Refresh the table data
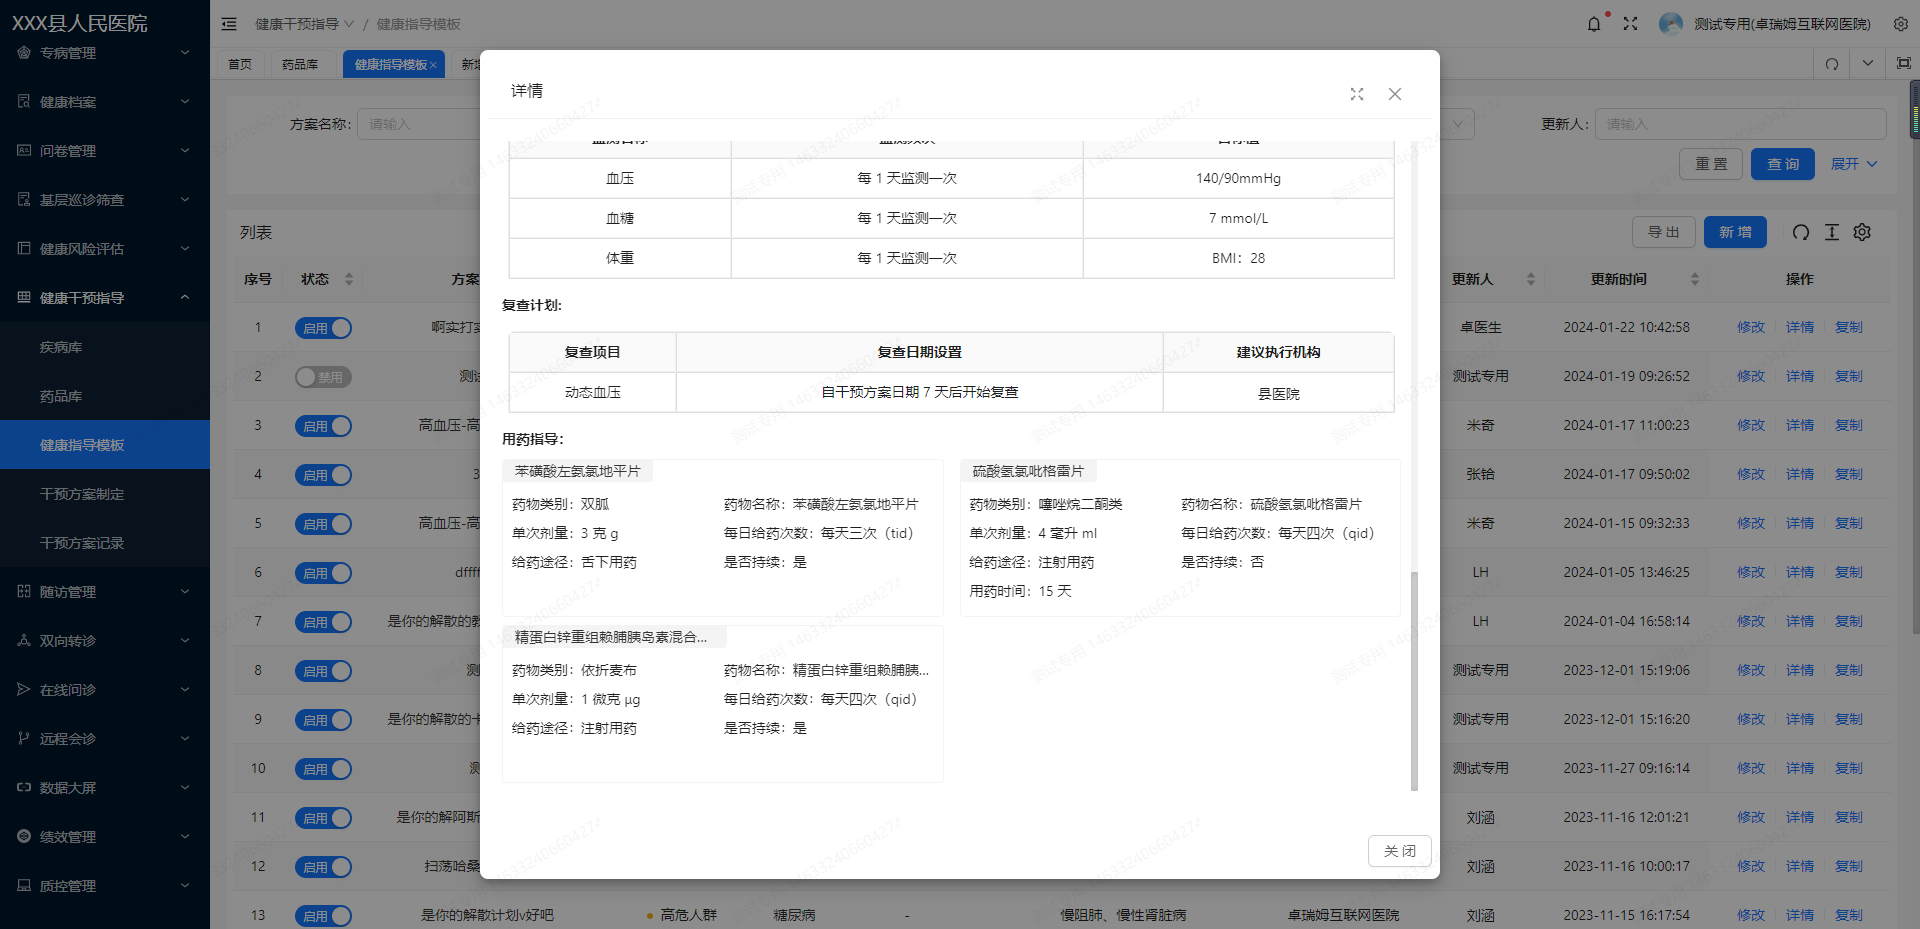1920x929 pixels. pos(1800,232)
